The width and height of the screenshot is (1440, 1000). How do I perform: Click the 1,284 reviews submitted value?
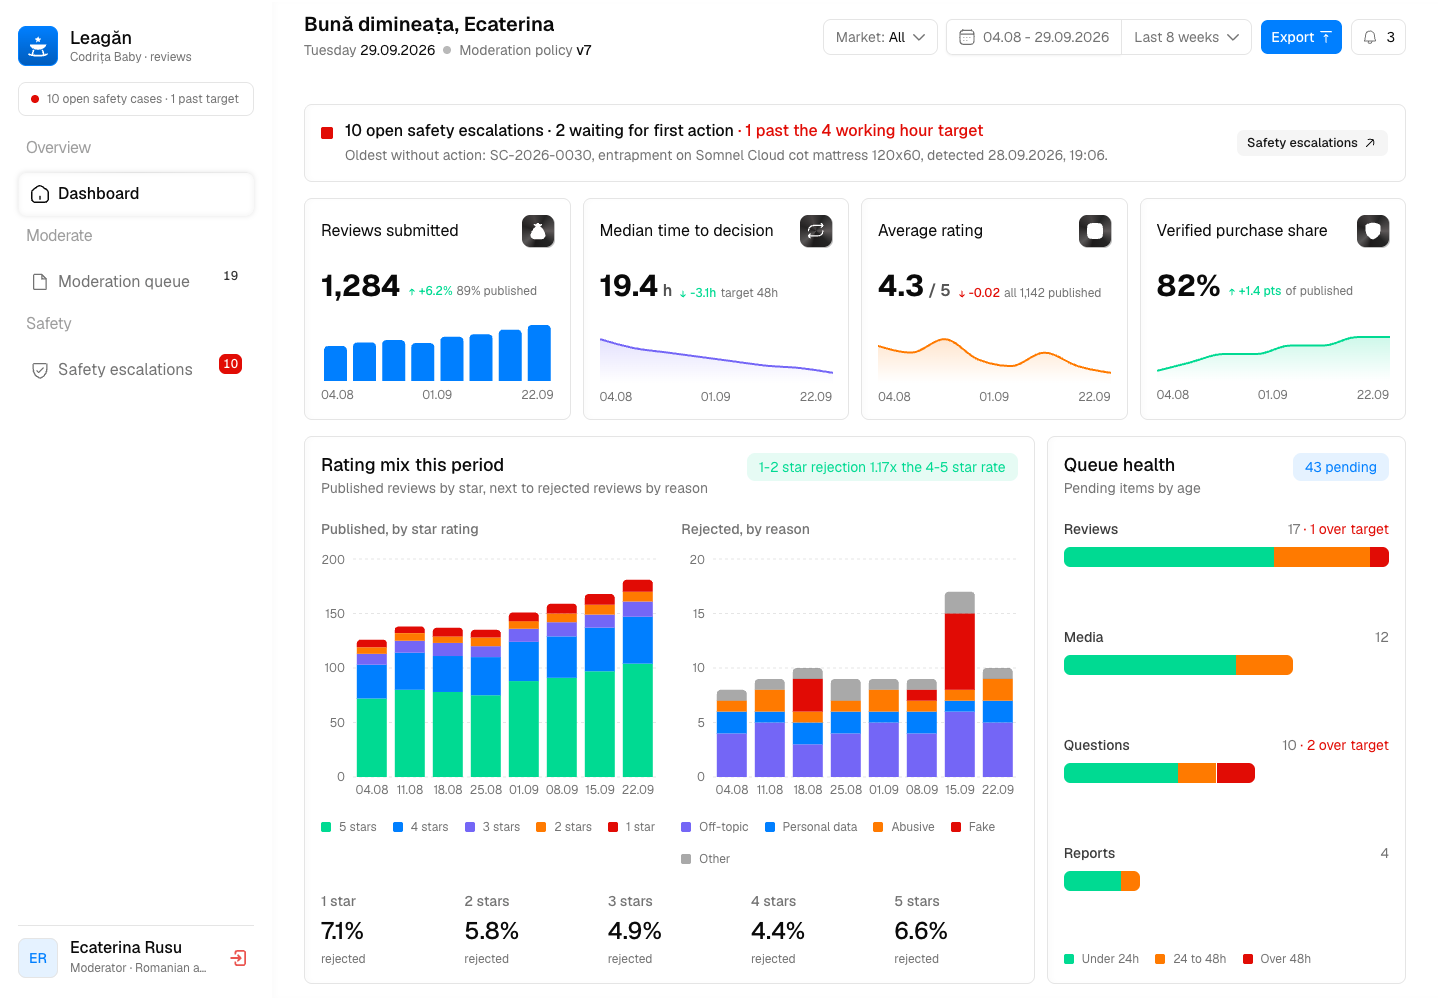tap(360, 286)
